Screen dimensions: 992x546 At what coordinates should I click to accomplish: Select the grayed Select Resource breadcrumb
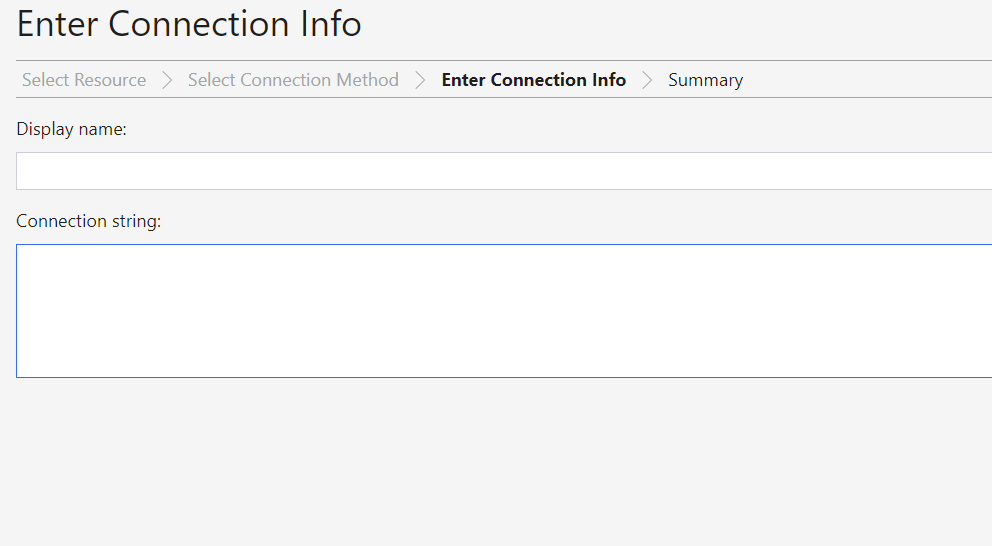tap(84, 80)
